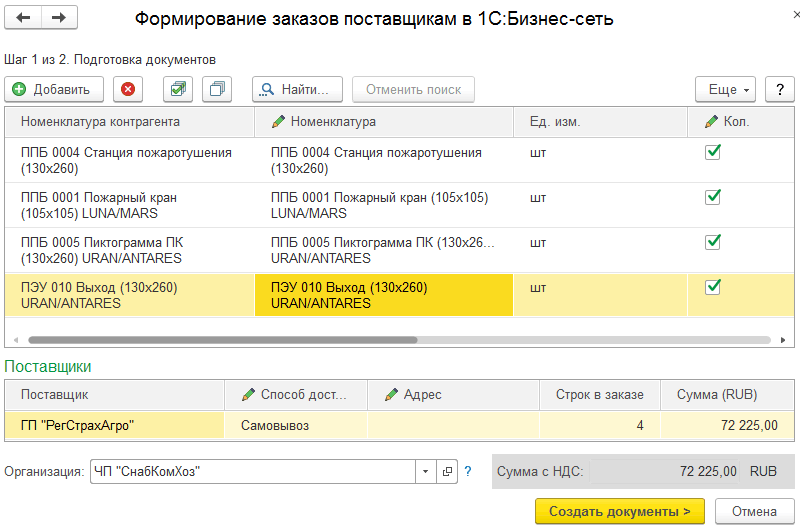Click Отменить поиск button
Image resolution: width=800 pixels, height=531 pixels.
click(413, 89)
